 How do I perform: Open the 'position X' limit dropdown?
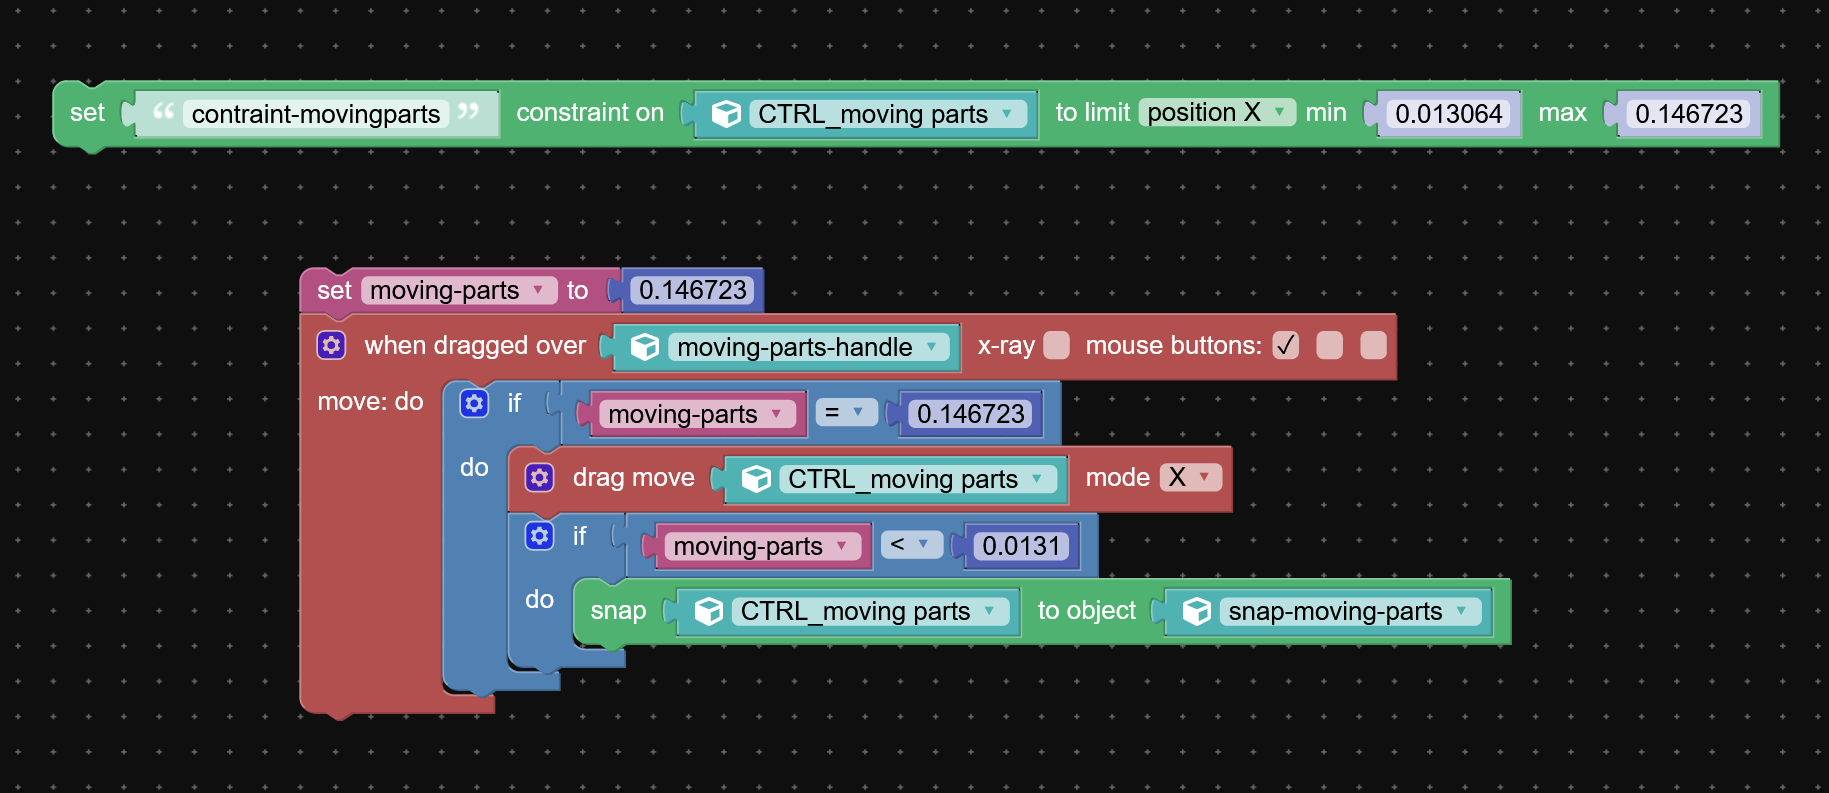coord(1217,112)
